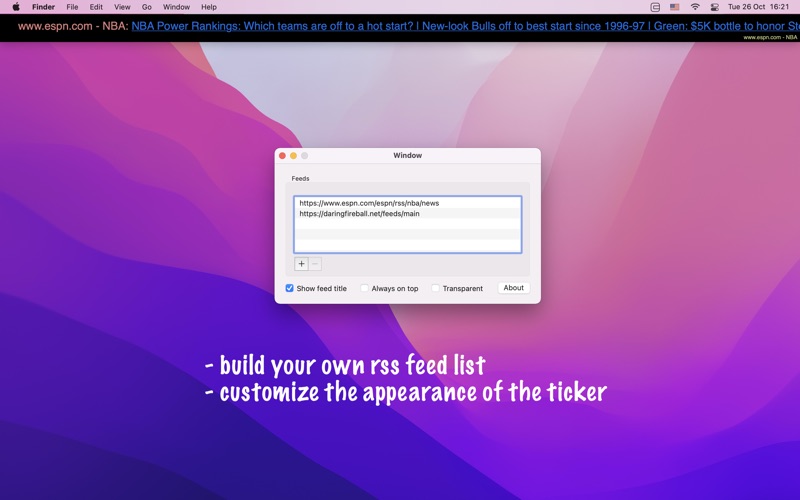The height and width of the screenshot is (500, 800).
Task: Select the daringfireball.net feed row
Action: 407,214
